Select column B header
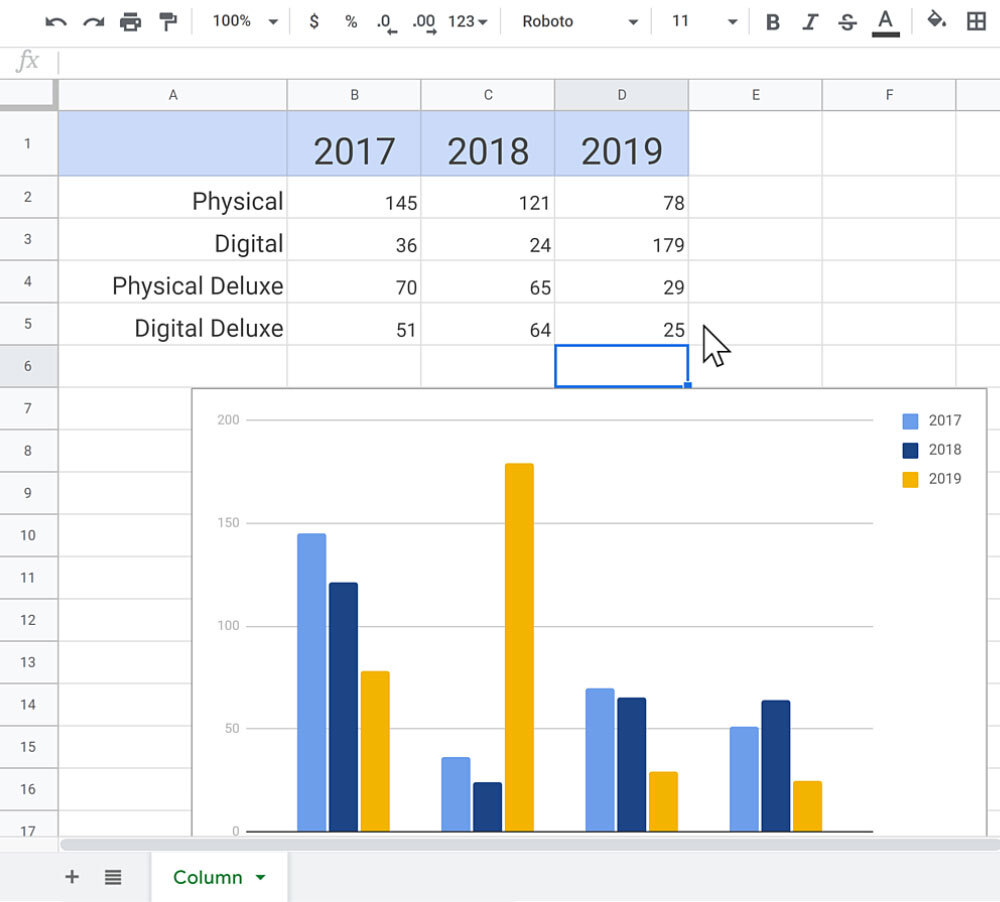This screenshot has width=1000, height=902. (x=354, y=95)
